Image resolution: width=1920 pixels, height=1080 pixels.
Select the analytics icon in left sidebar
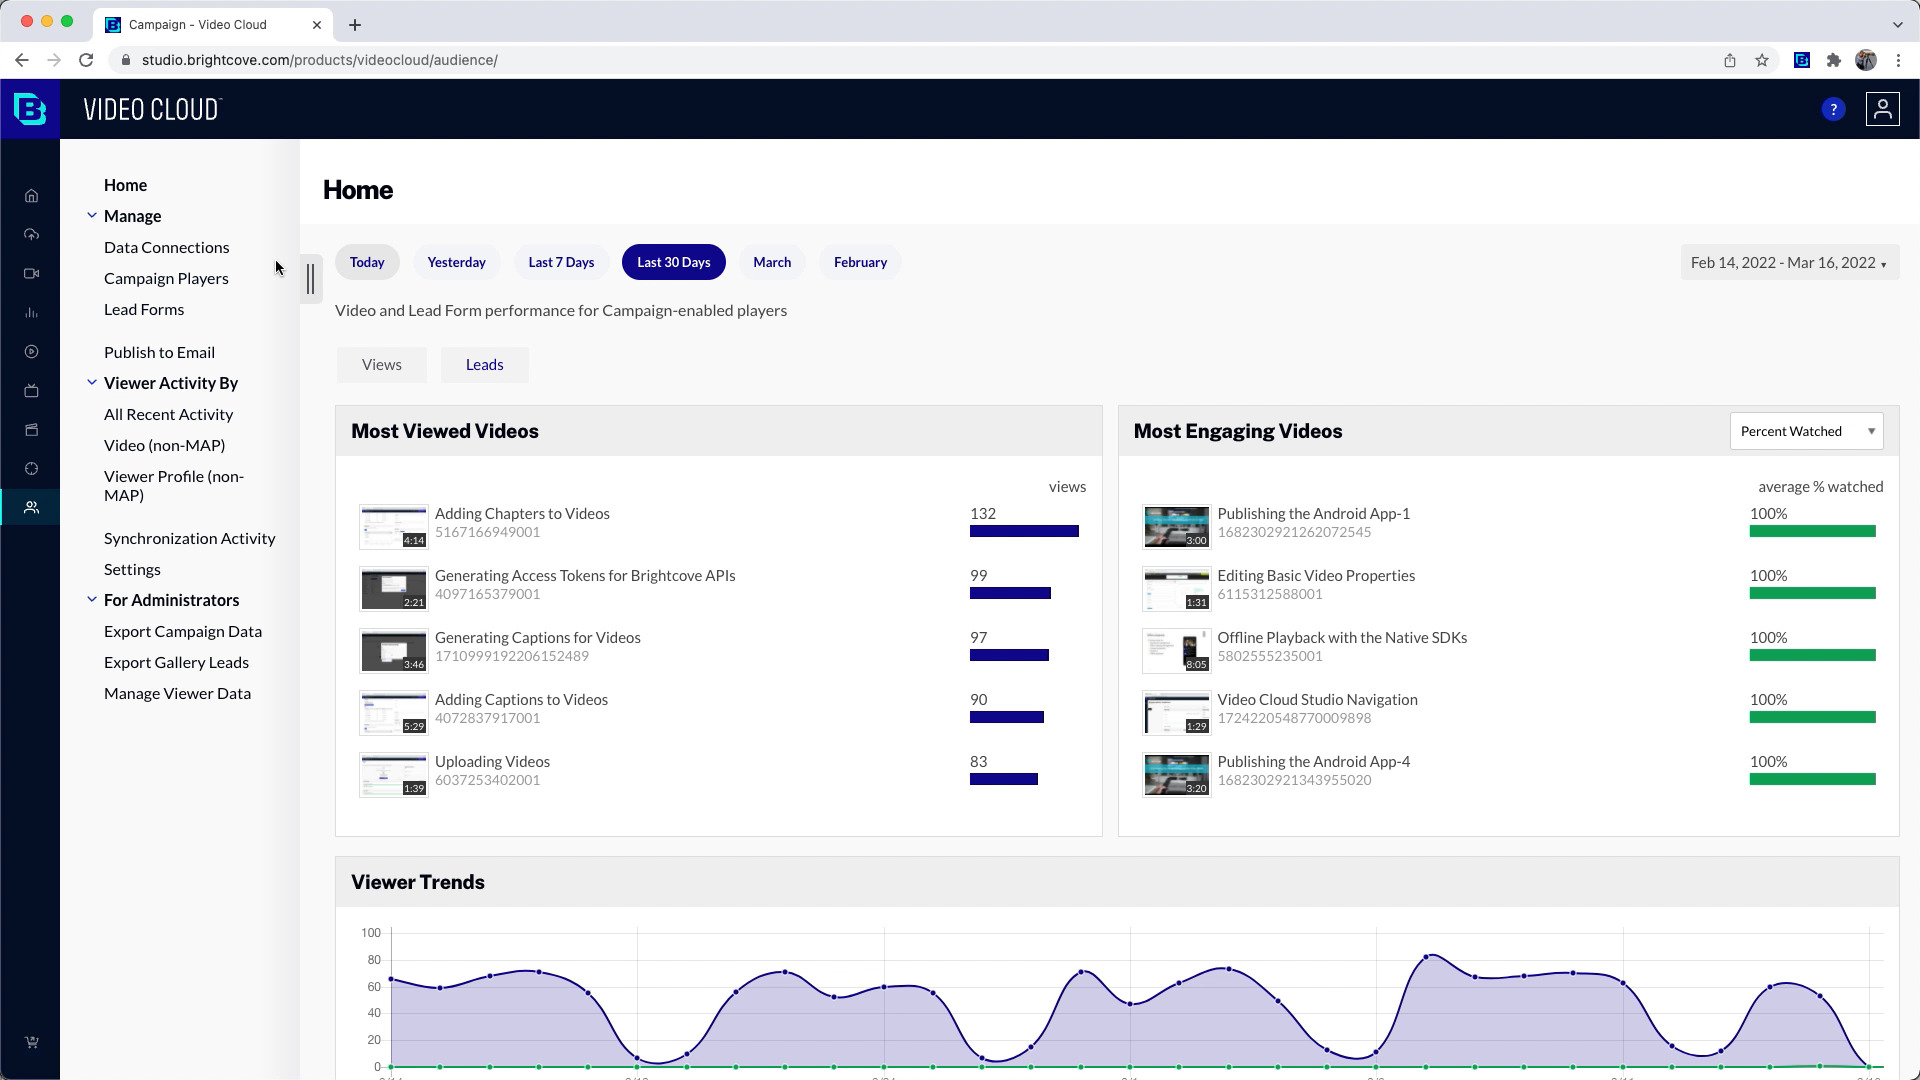click(32, 313)
